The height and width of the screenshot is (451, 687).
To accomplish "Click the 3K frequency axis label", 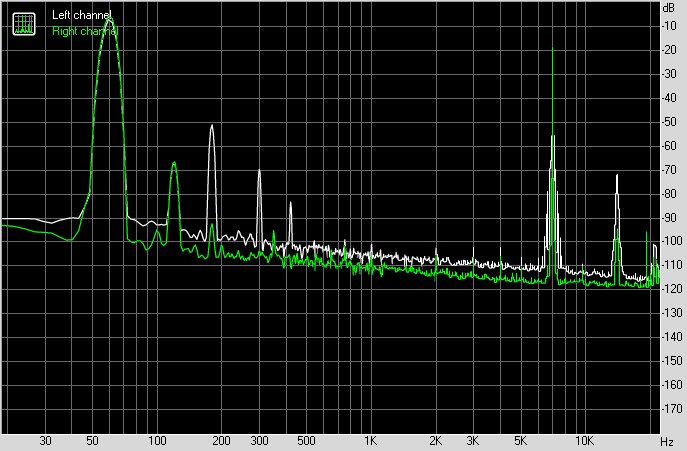I will point(473,441).
